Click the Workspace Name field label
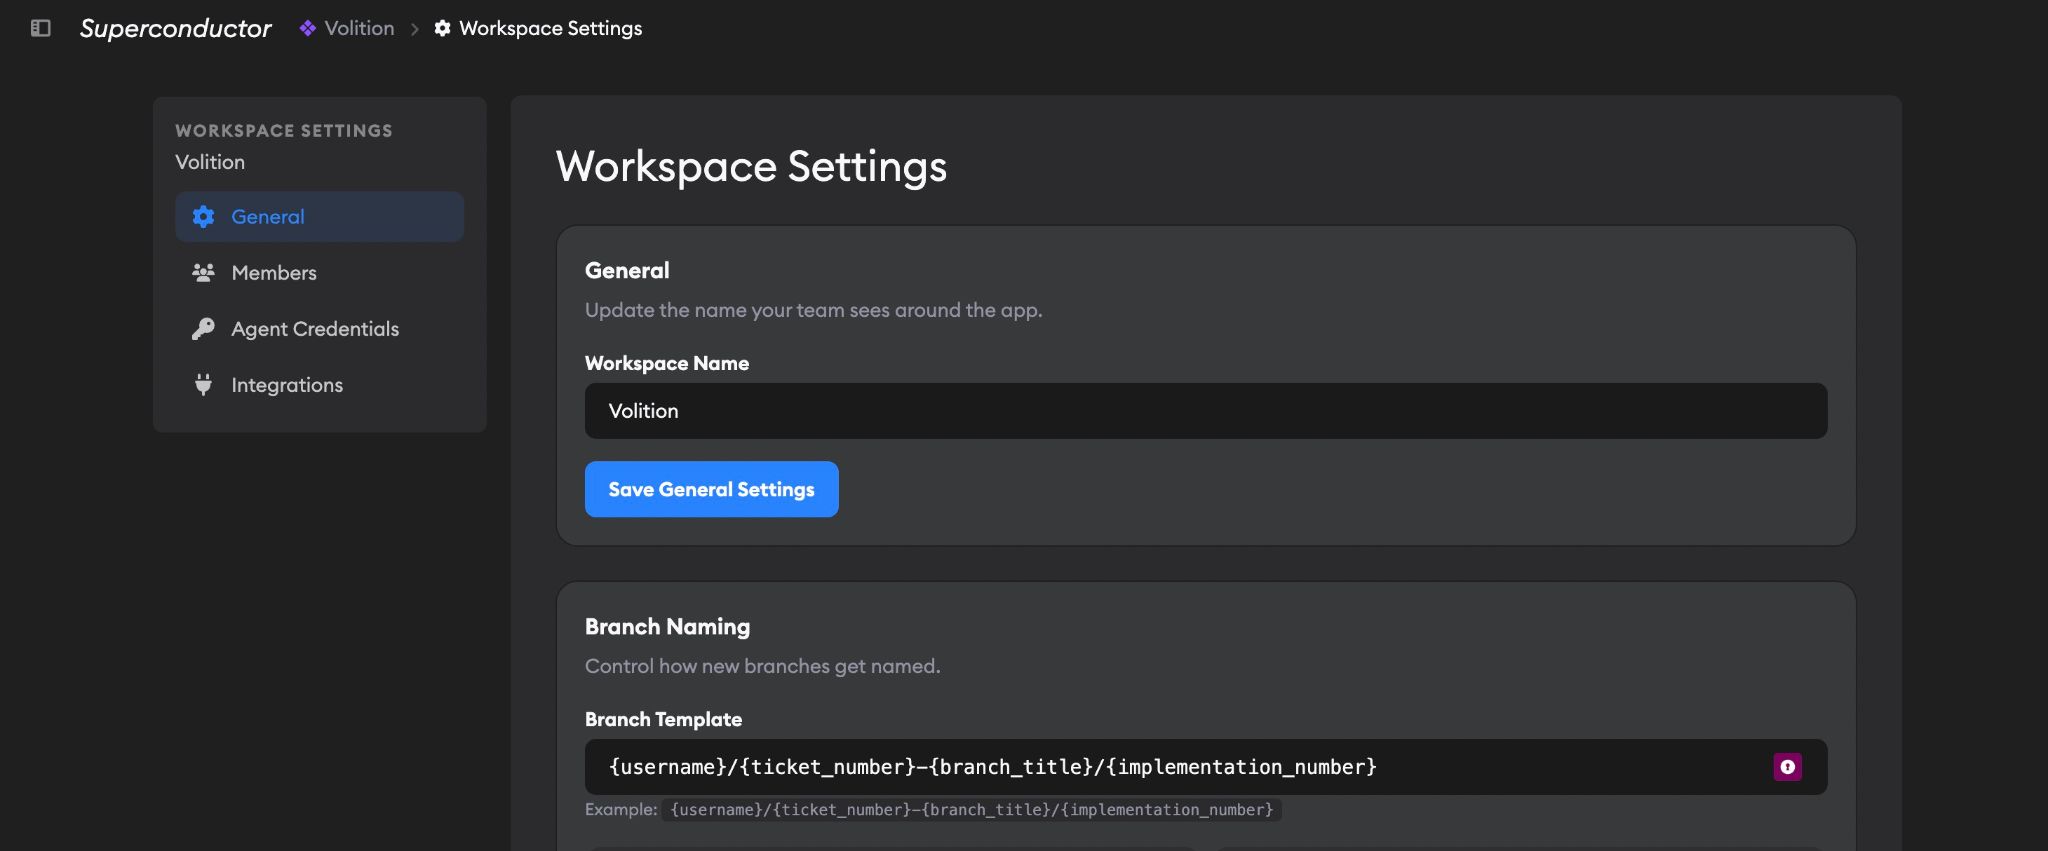 [x=667, y=363]
